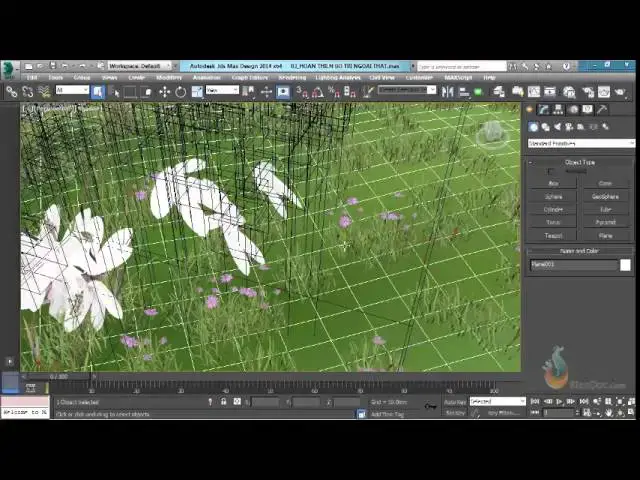This screenshot has width=640, height=480.
Task: Click the Key Filters button
Action: [504, 413]
